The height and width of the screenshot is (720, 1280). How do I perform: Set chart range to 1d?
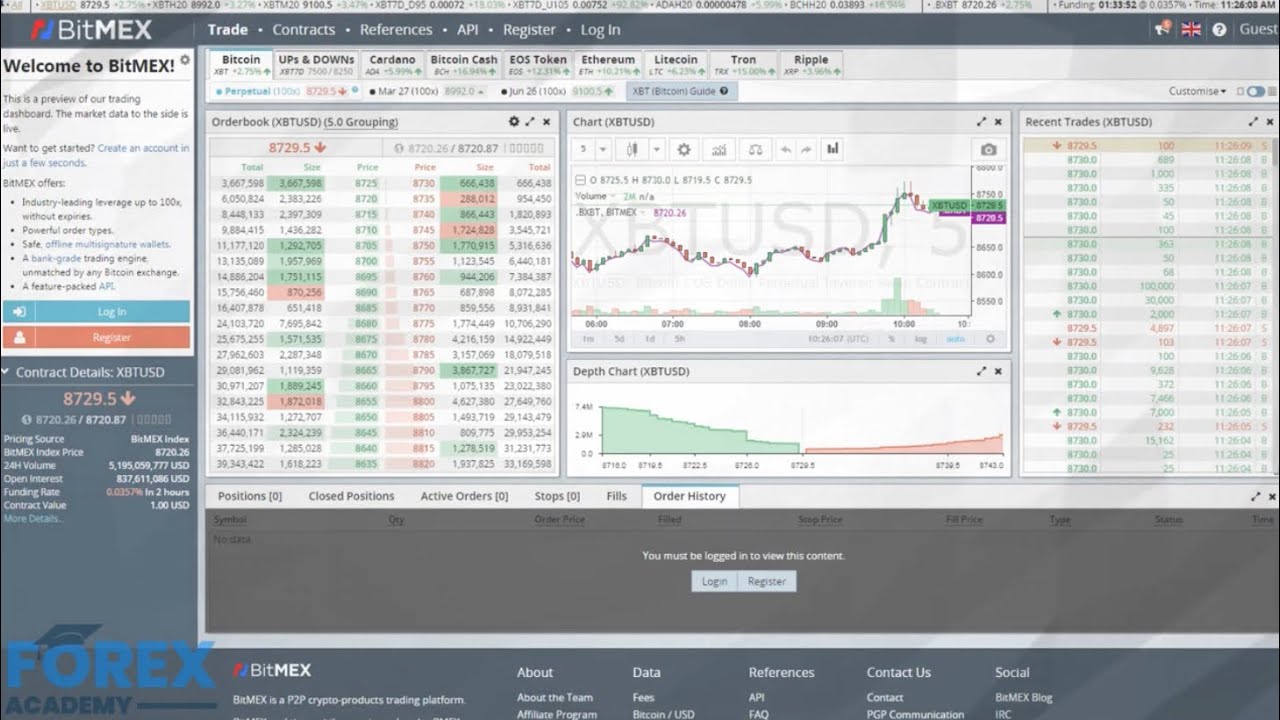click(x=650, y=339)
